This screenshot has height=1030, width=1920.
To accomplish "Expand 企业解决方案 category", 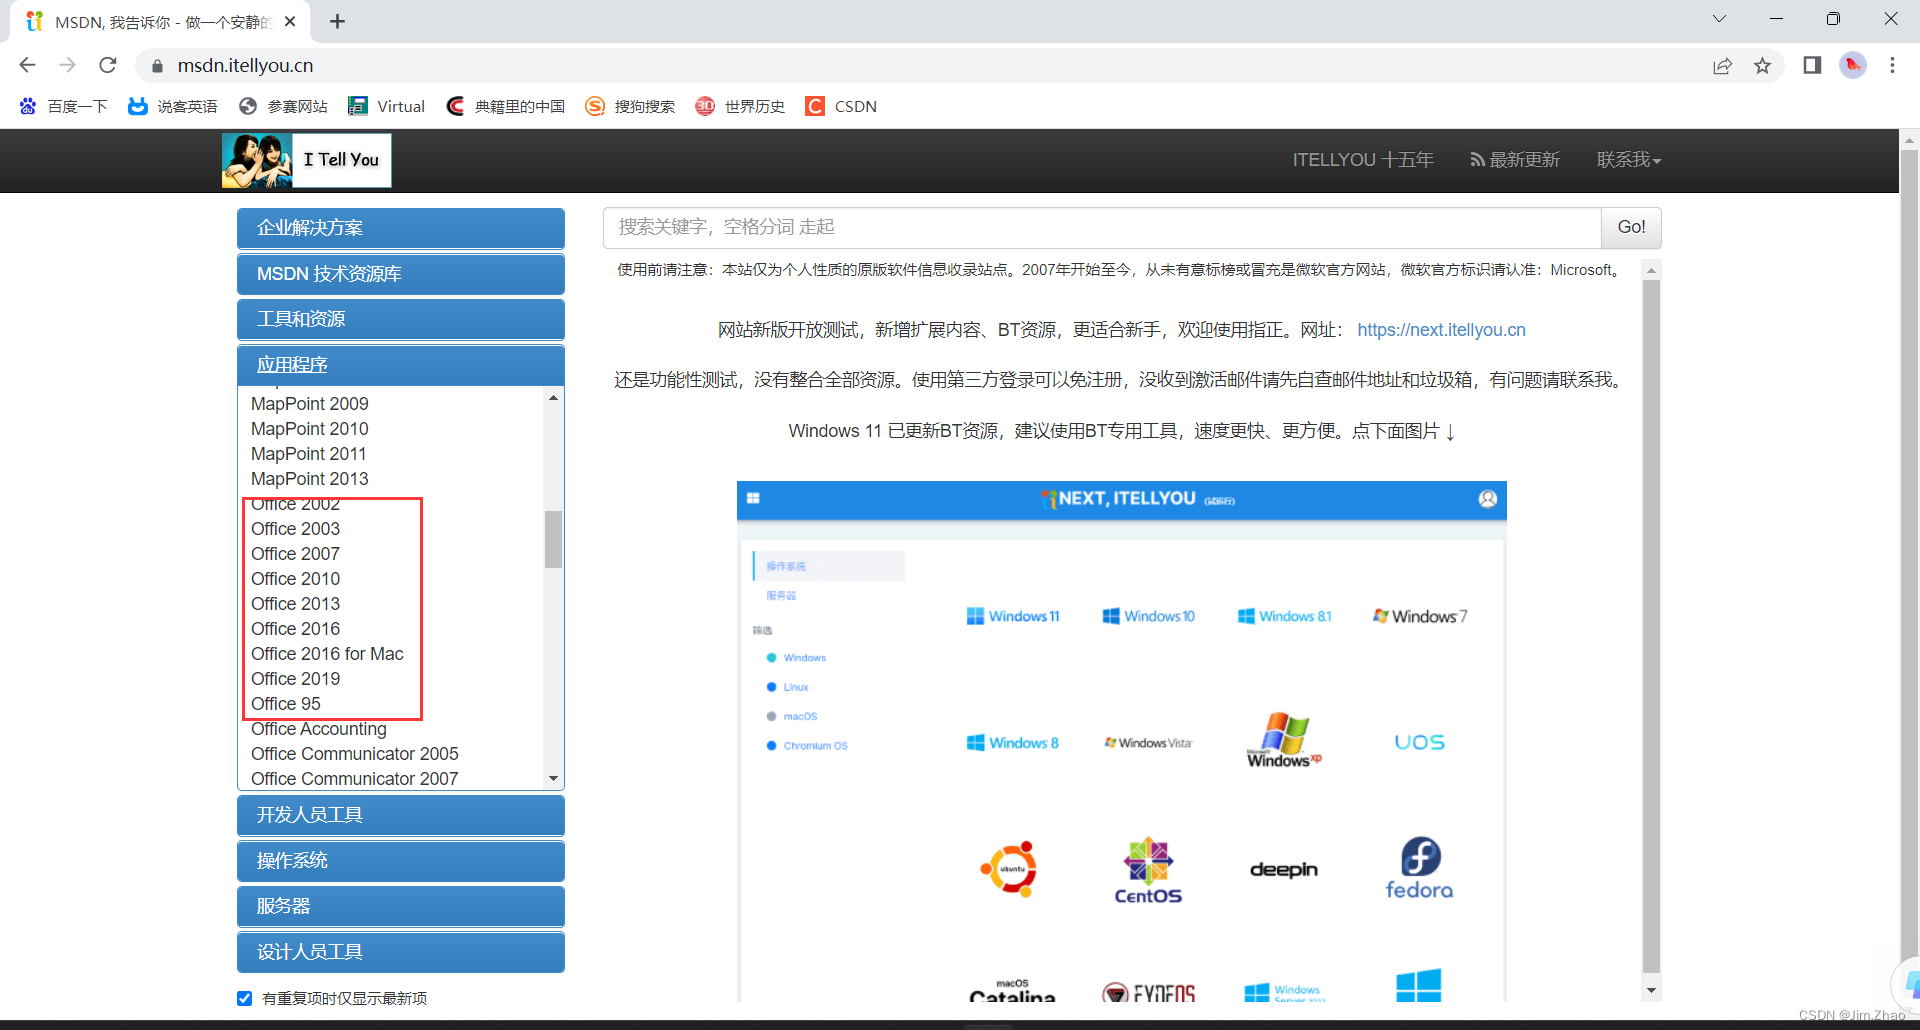I will [x=401, y=228].
